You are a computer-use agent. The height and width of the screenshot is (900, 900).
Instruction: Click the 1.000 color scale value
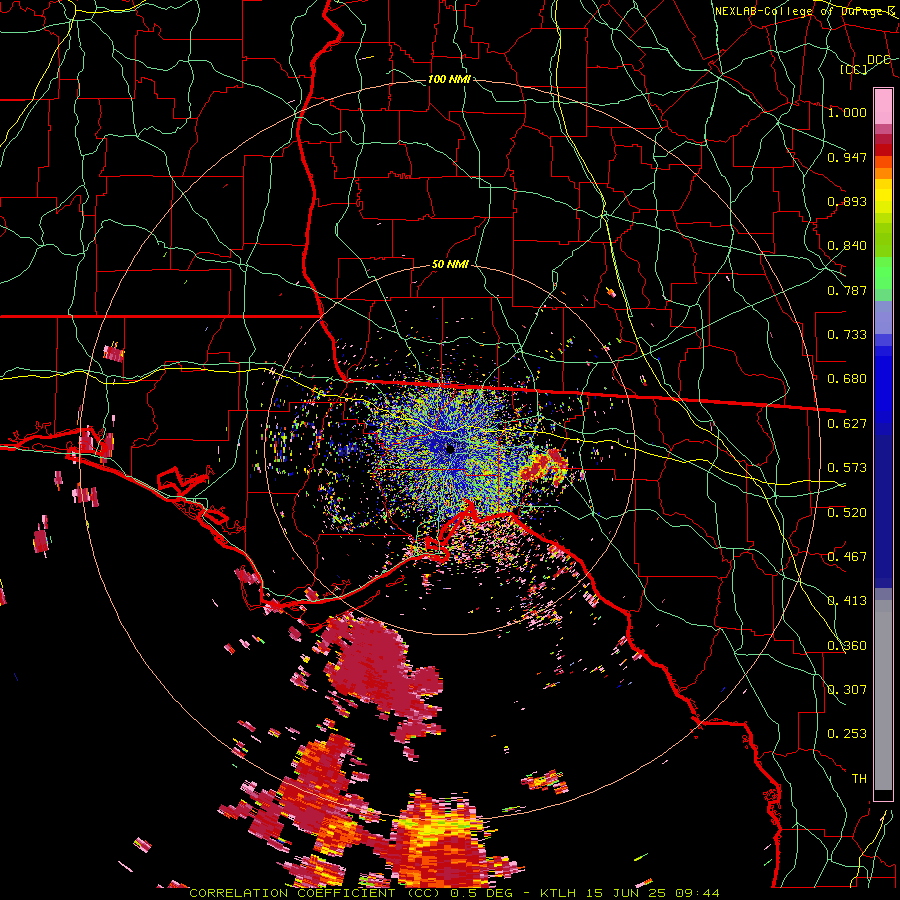pyautogui.click(x=847, y=112)
